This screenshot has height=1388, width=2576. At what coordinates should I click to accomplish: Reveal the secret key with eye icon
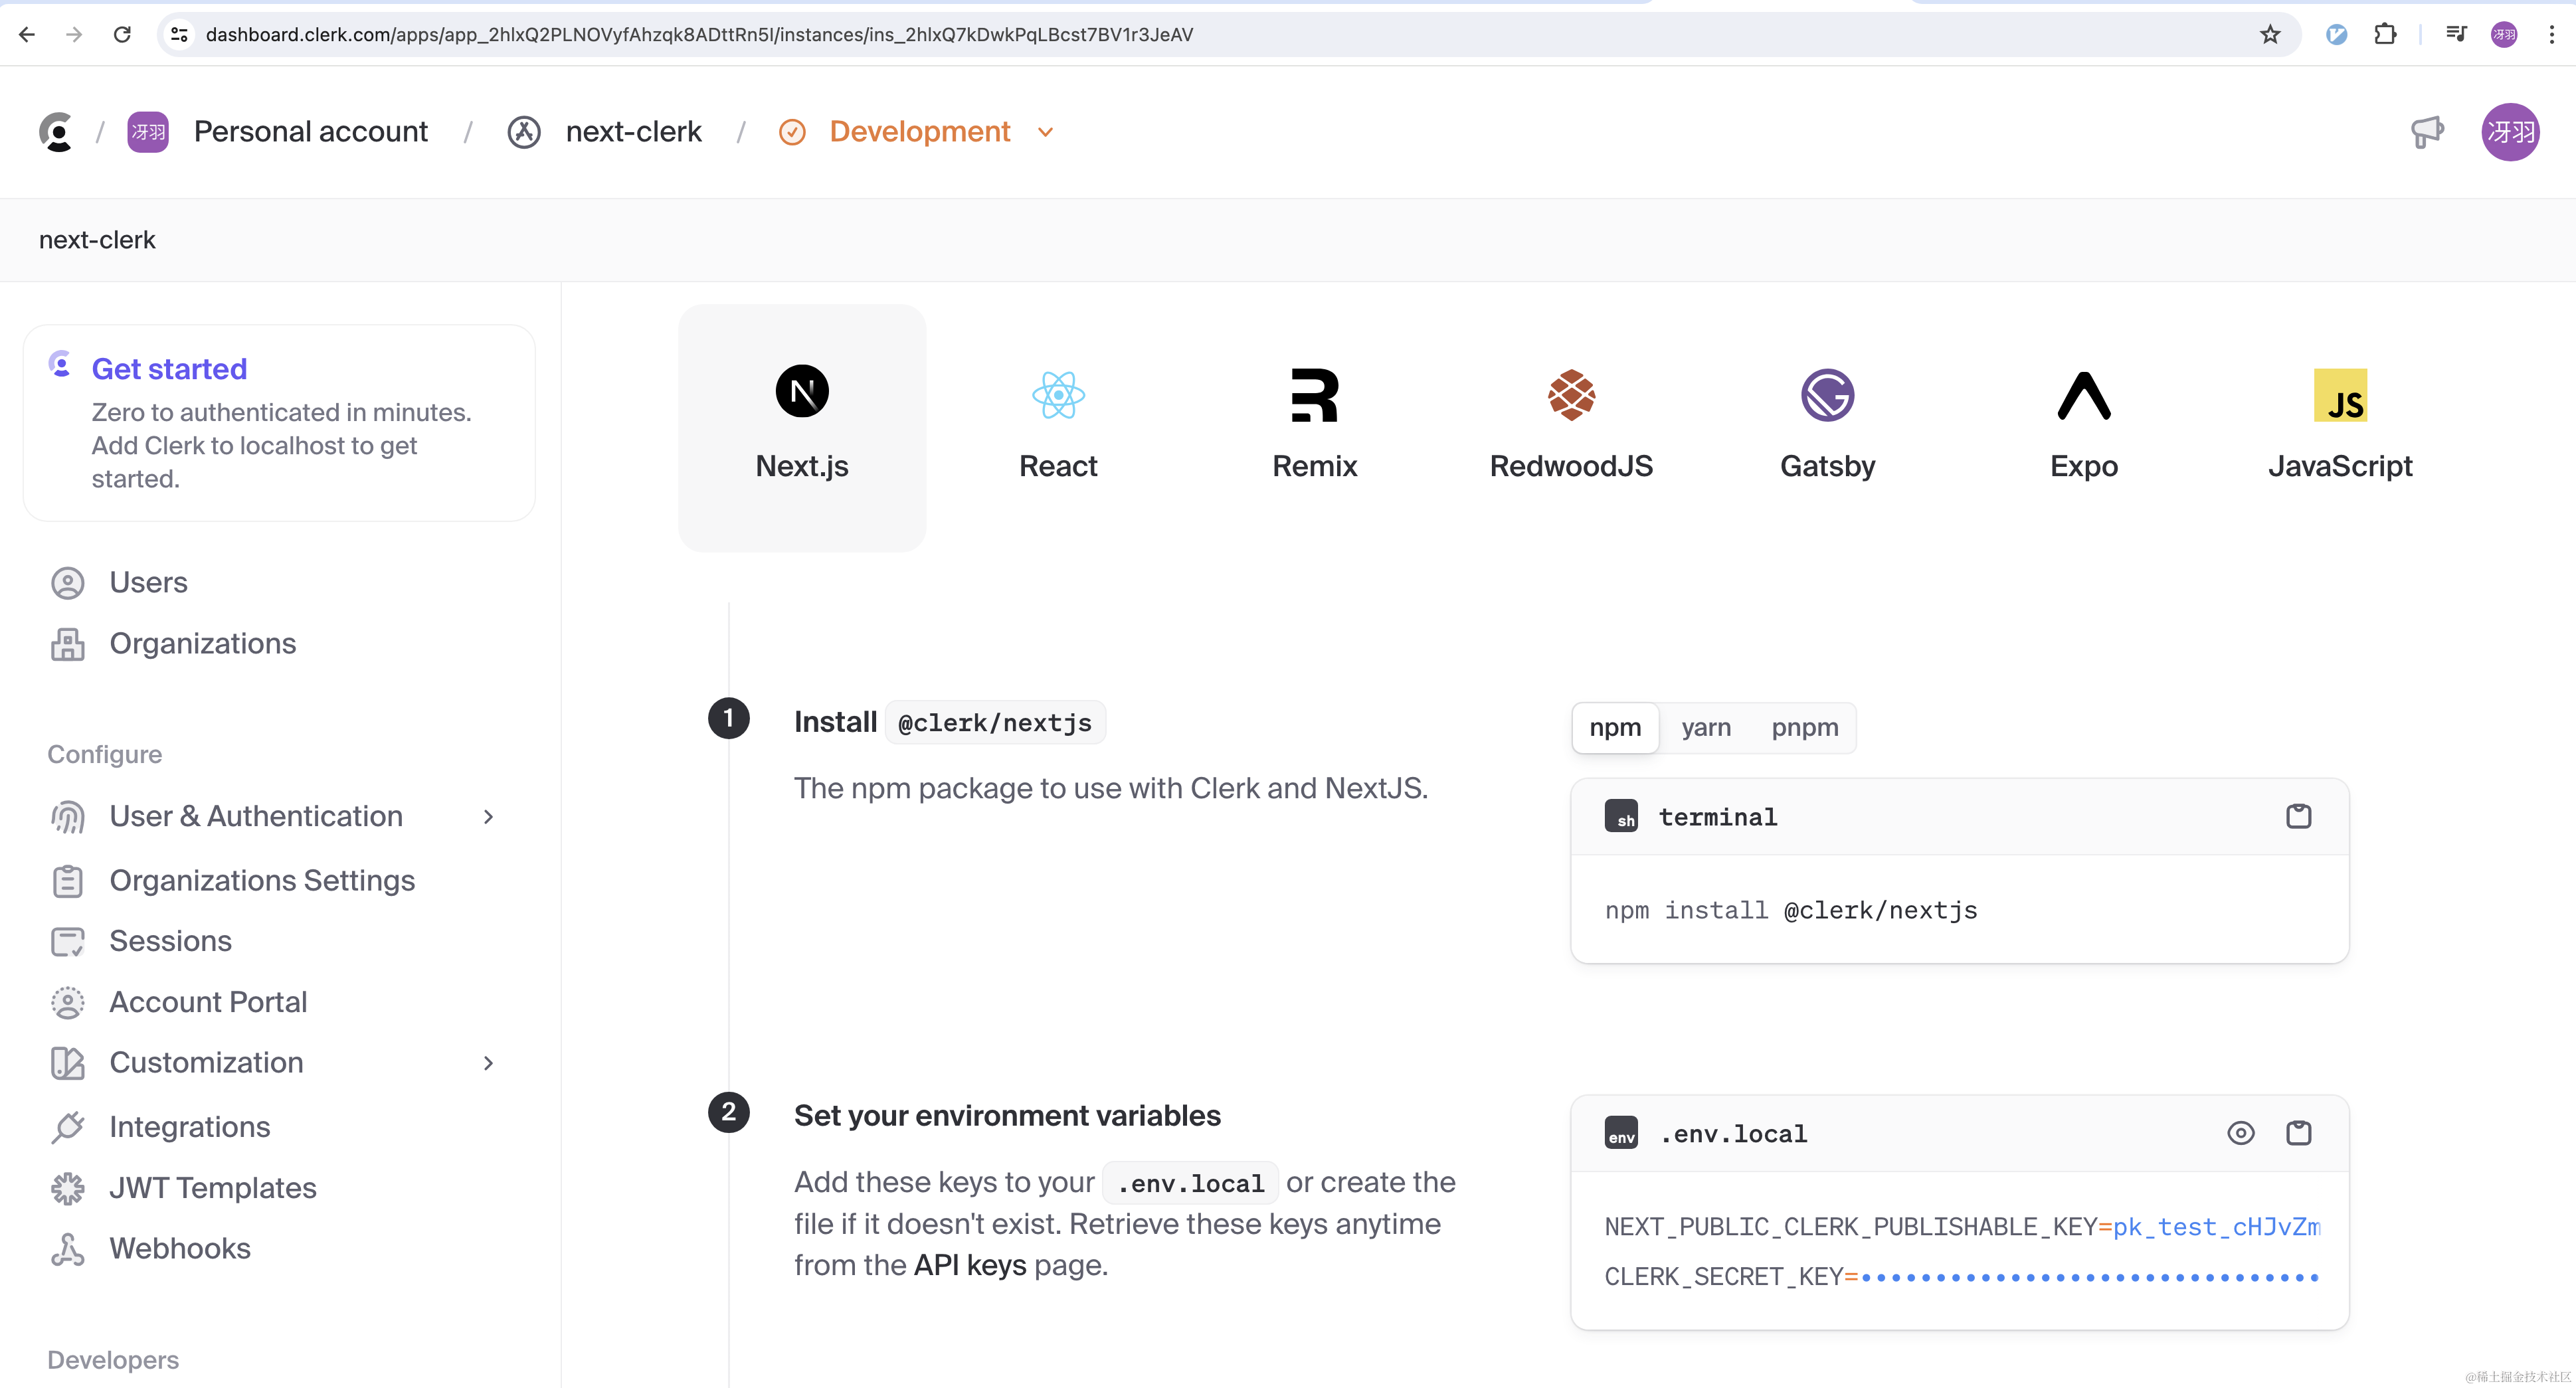(2240, 1132)
